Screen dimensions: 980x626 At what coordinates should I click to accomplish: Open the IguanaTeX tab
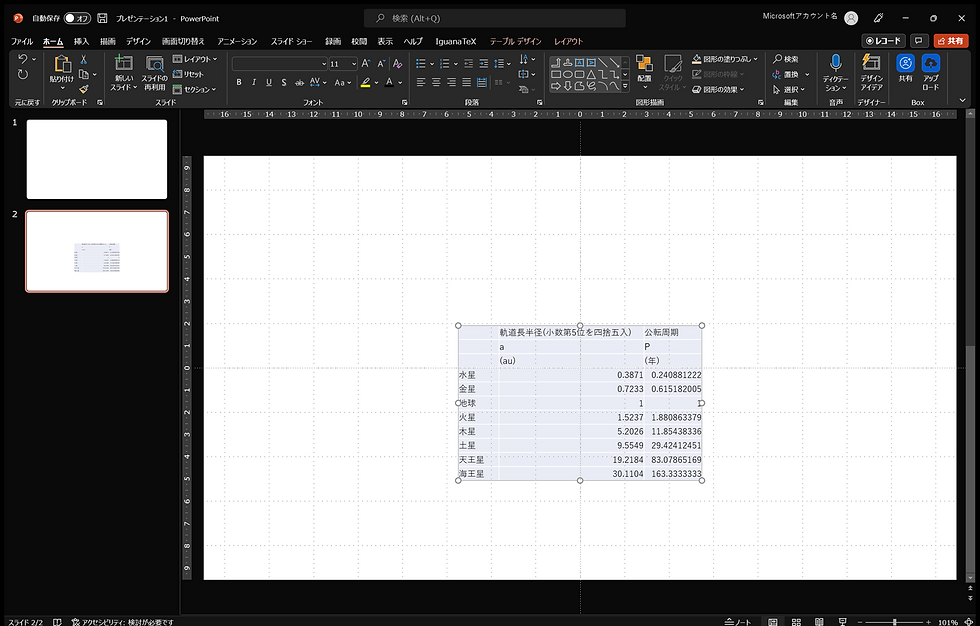pyautogui.click(x=456, y=41)
